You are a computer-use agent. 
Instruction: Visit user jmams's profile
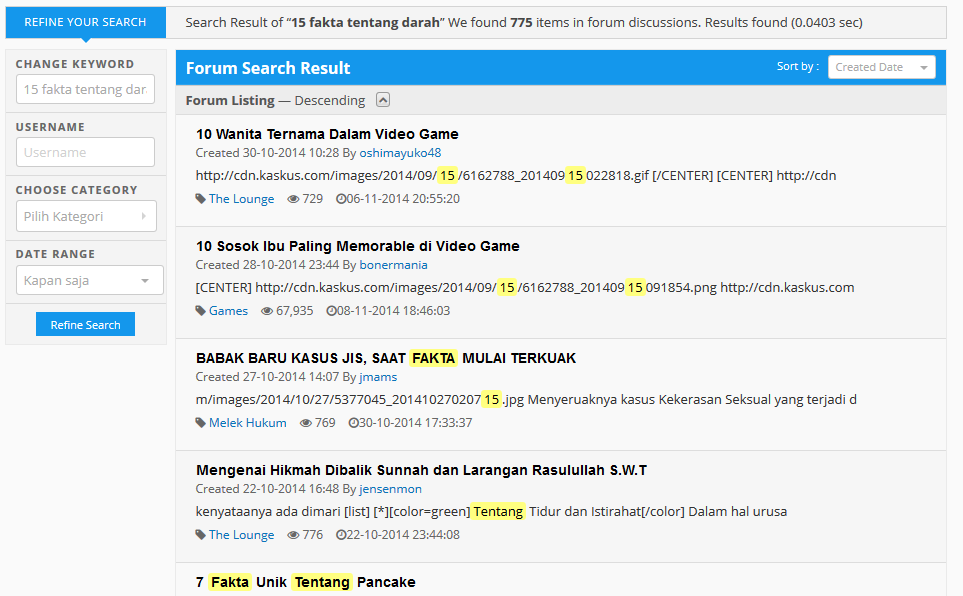point(378,377)
